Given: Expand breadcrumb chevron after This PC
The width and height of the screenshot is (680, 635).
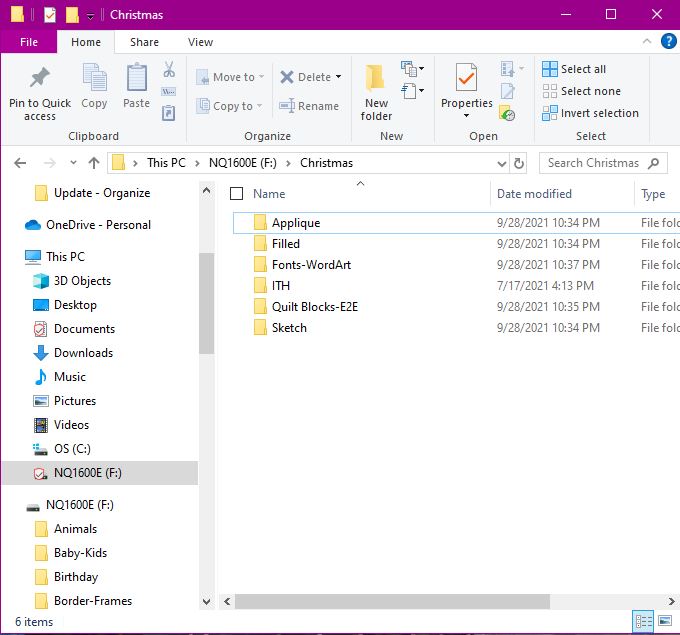Looking at the screenshot, I should point(197,163).
